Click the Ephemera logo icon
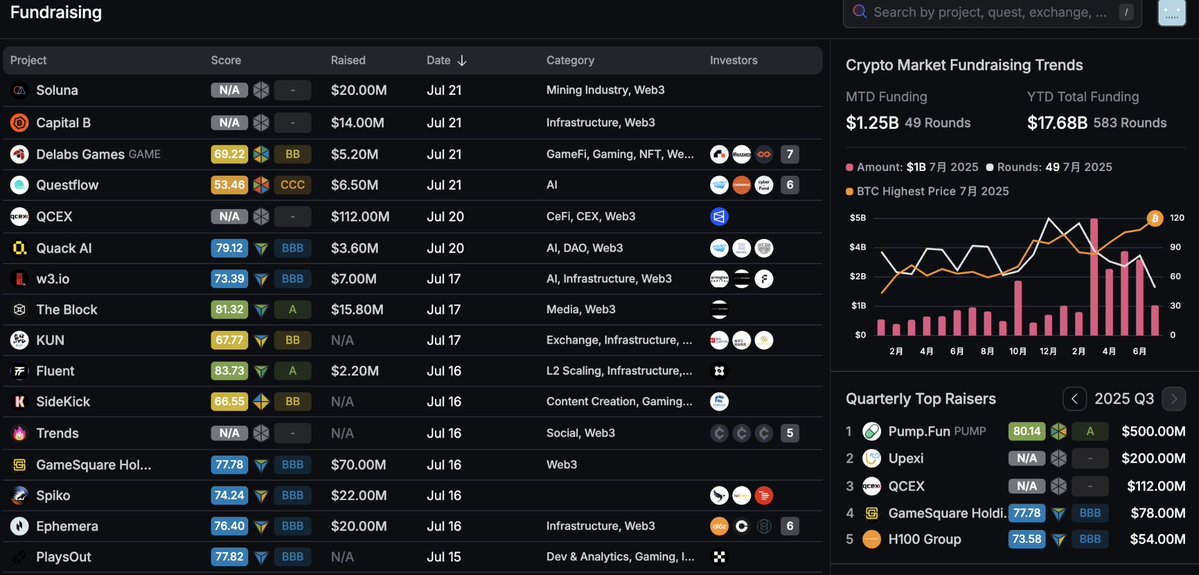The height and width of the screenshot is (575, 1199). click(x=19, y=526)
